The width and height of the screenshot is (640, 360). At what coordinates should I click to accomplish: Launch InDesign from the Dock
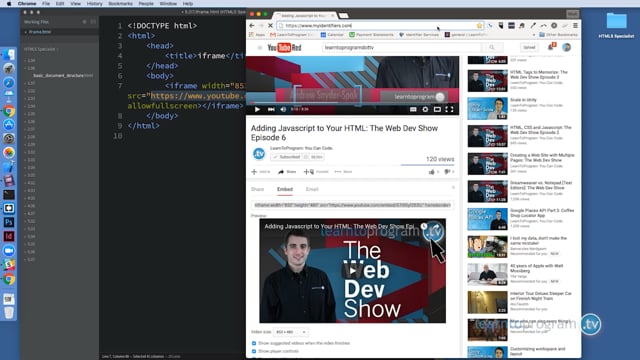click(9, 236)
